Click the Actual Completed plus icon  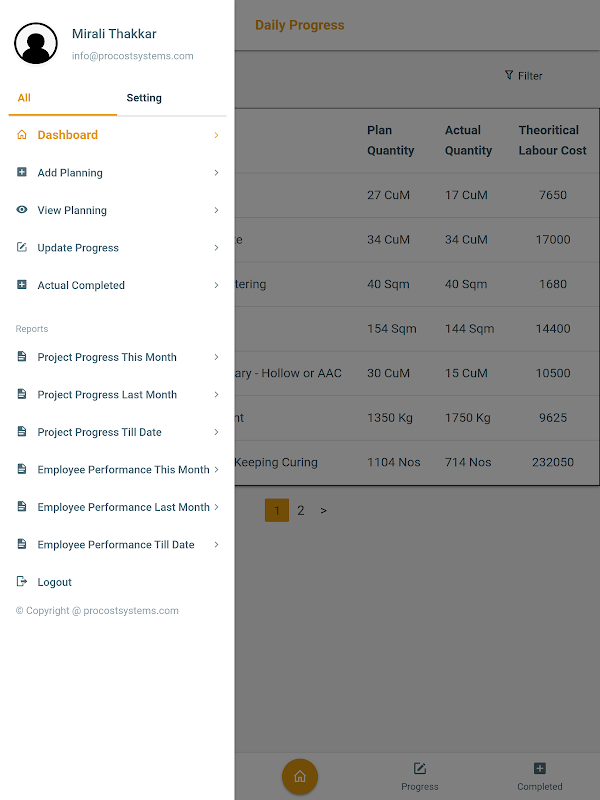[22, 285]
